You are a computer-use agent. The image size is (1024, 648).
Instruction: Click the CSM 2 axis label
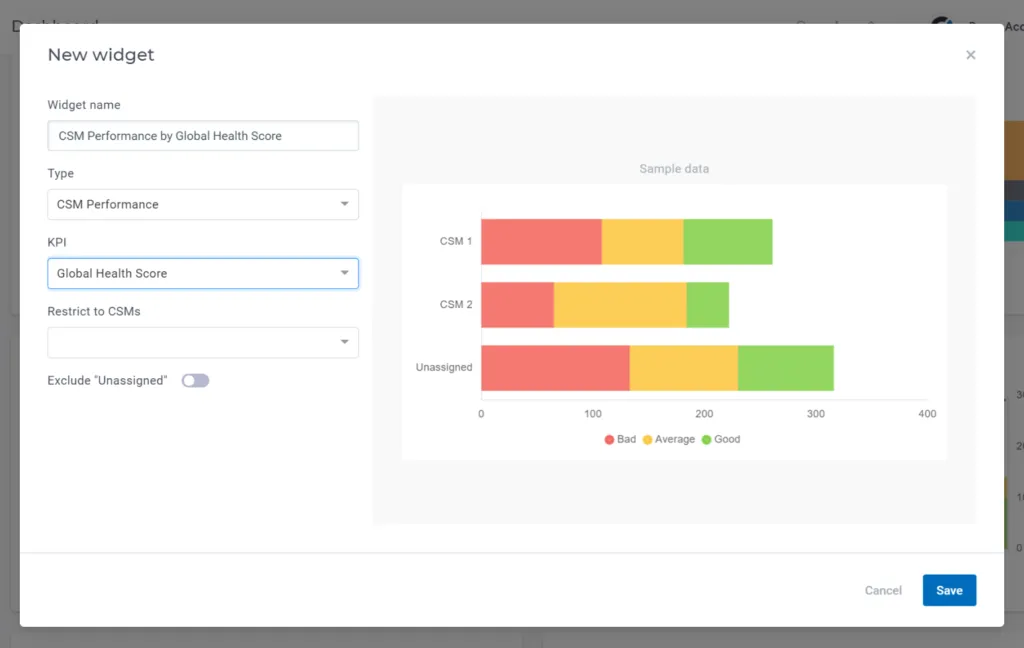click(x=456, y=304)
